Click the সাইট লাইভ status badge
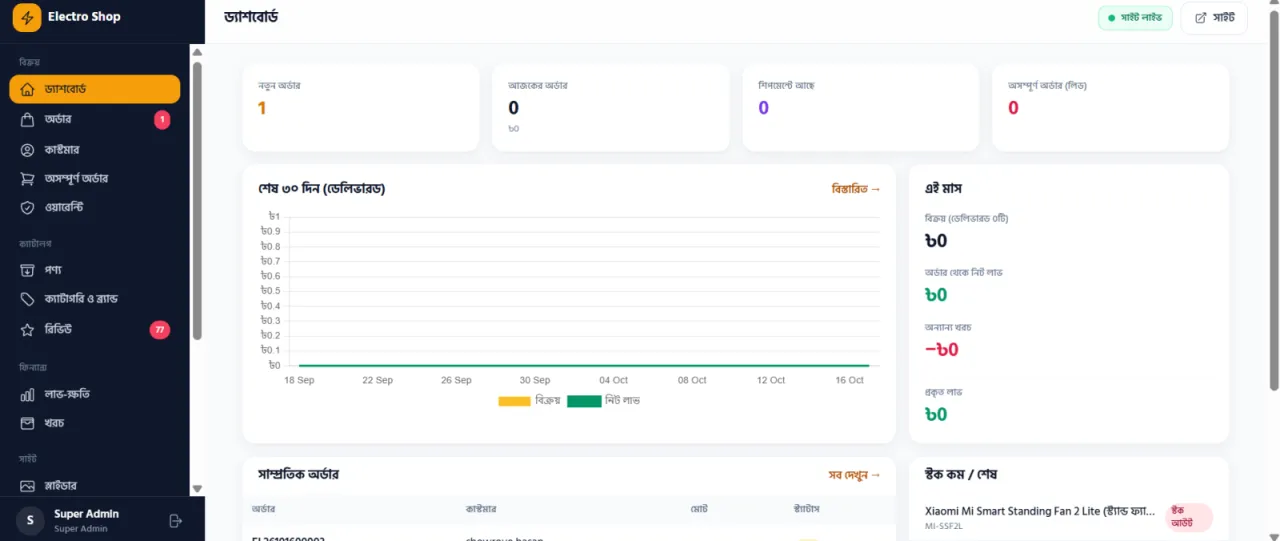1280x541 pixels. (1135, 18)
